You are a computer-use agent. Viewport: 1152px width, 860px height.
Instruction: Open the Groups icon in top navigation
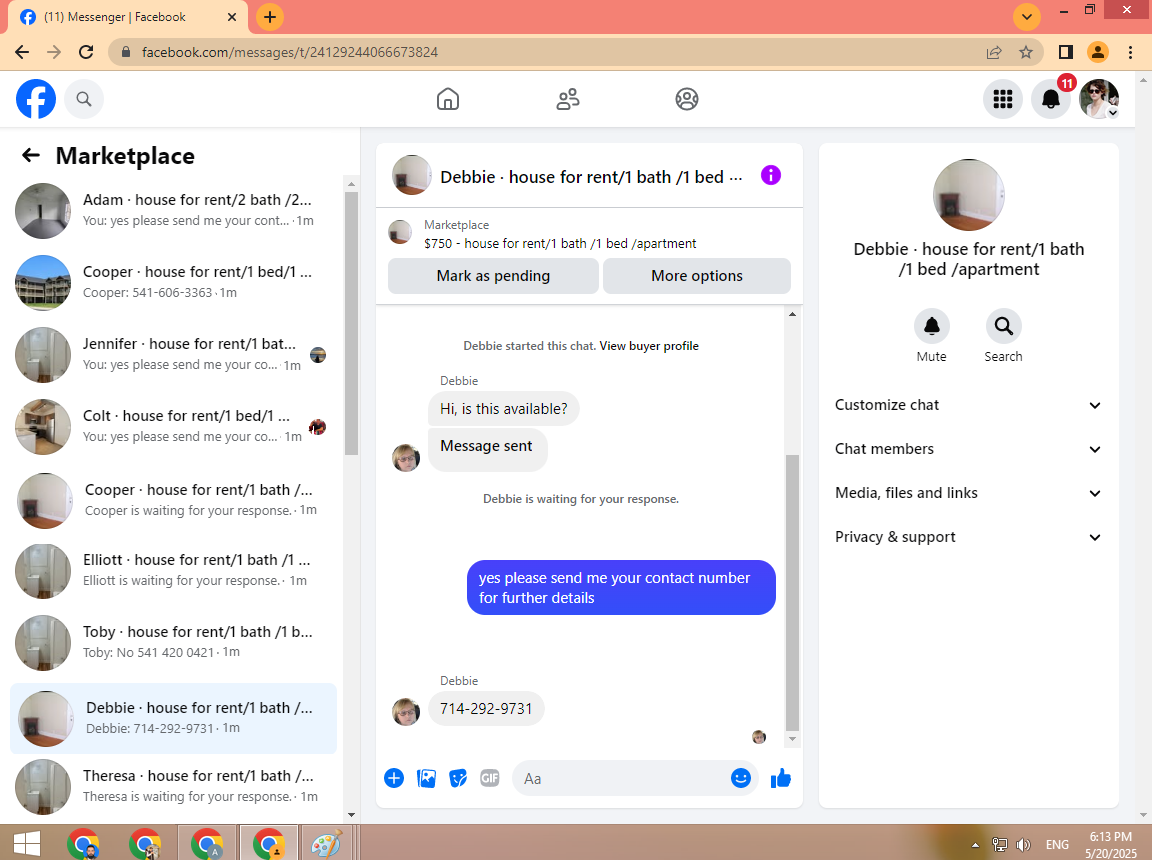click(687, 99)
